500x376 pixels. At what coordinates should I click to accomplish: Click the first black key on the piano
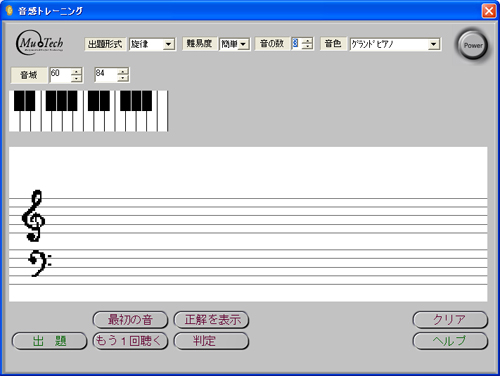pyautogui.click(x=19, y=100)
